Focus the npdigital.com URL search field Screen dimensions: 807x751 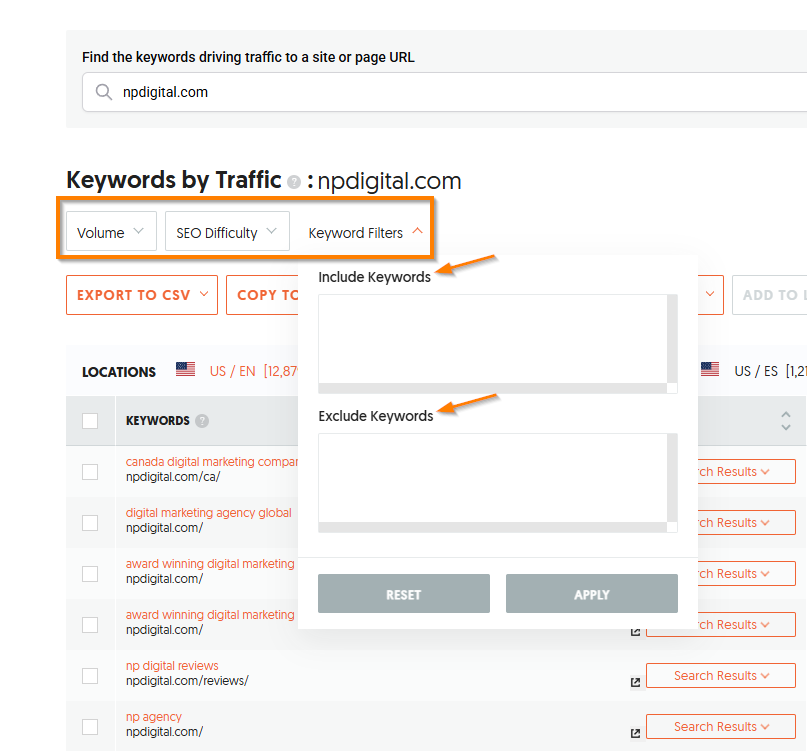pos(443,92)
